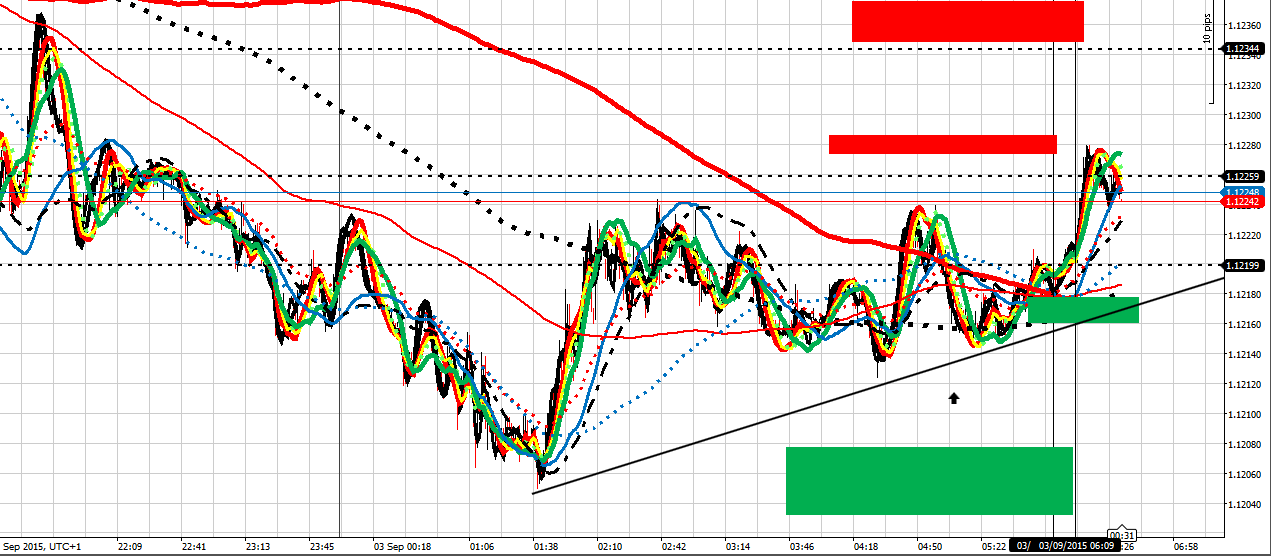Viewport: 1271px width, 556px height.
Task: Click the 1.12120 axis price value
Action: [1245, 385]
